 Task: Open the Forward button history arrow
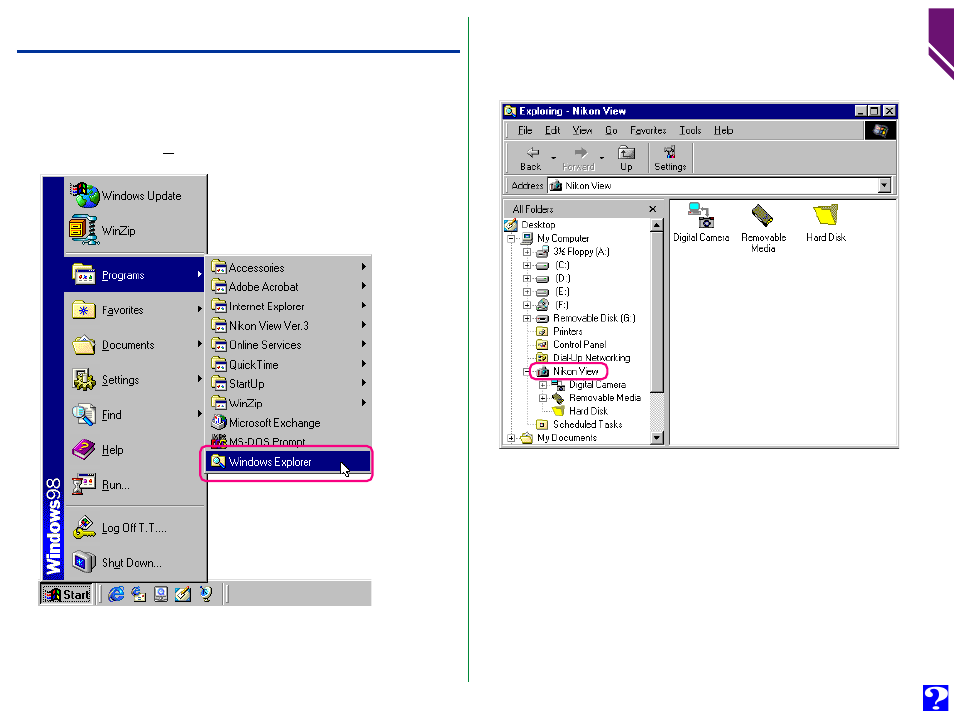602,158
